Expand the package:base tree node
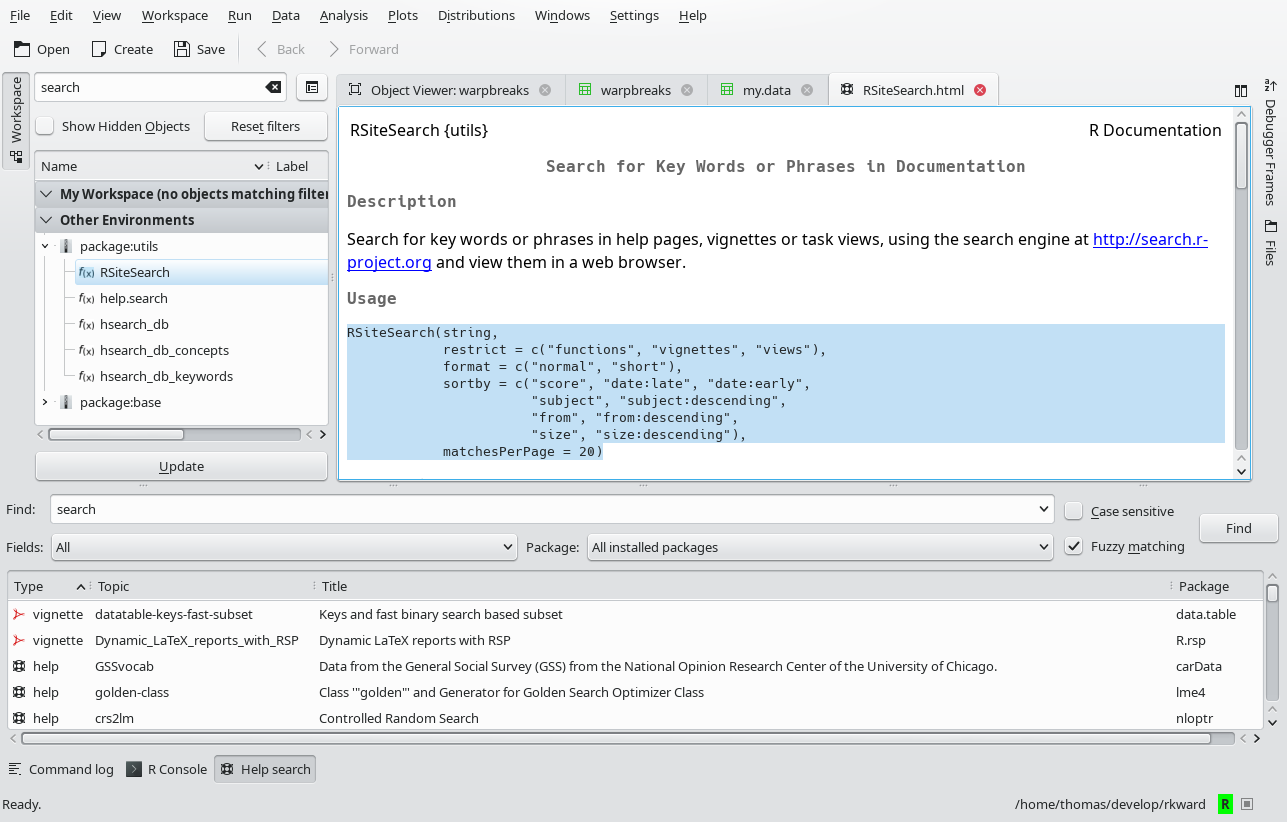Viewport: 1287px width, 822px height. [45, 402]
